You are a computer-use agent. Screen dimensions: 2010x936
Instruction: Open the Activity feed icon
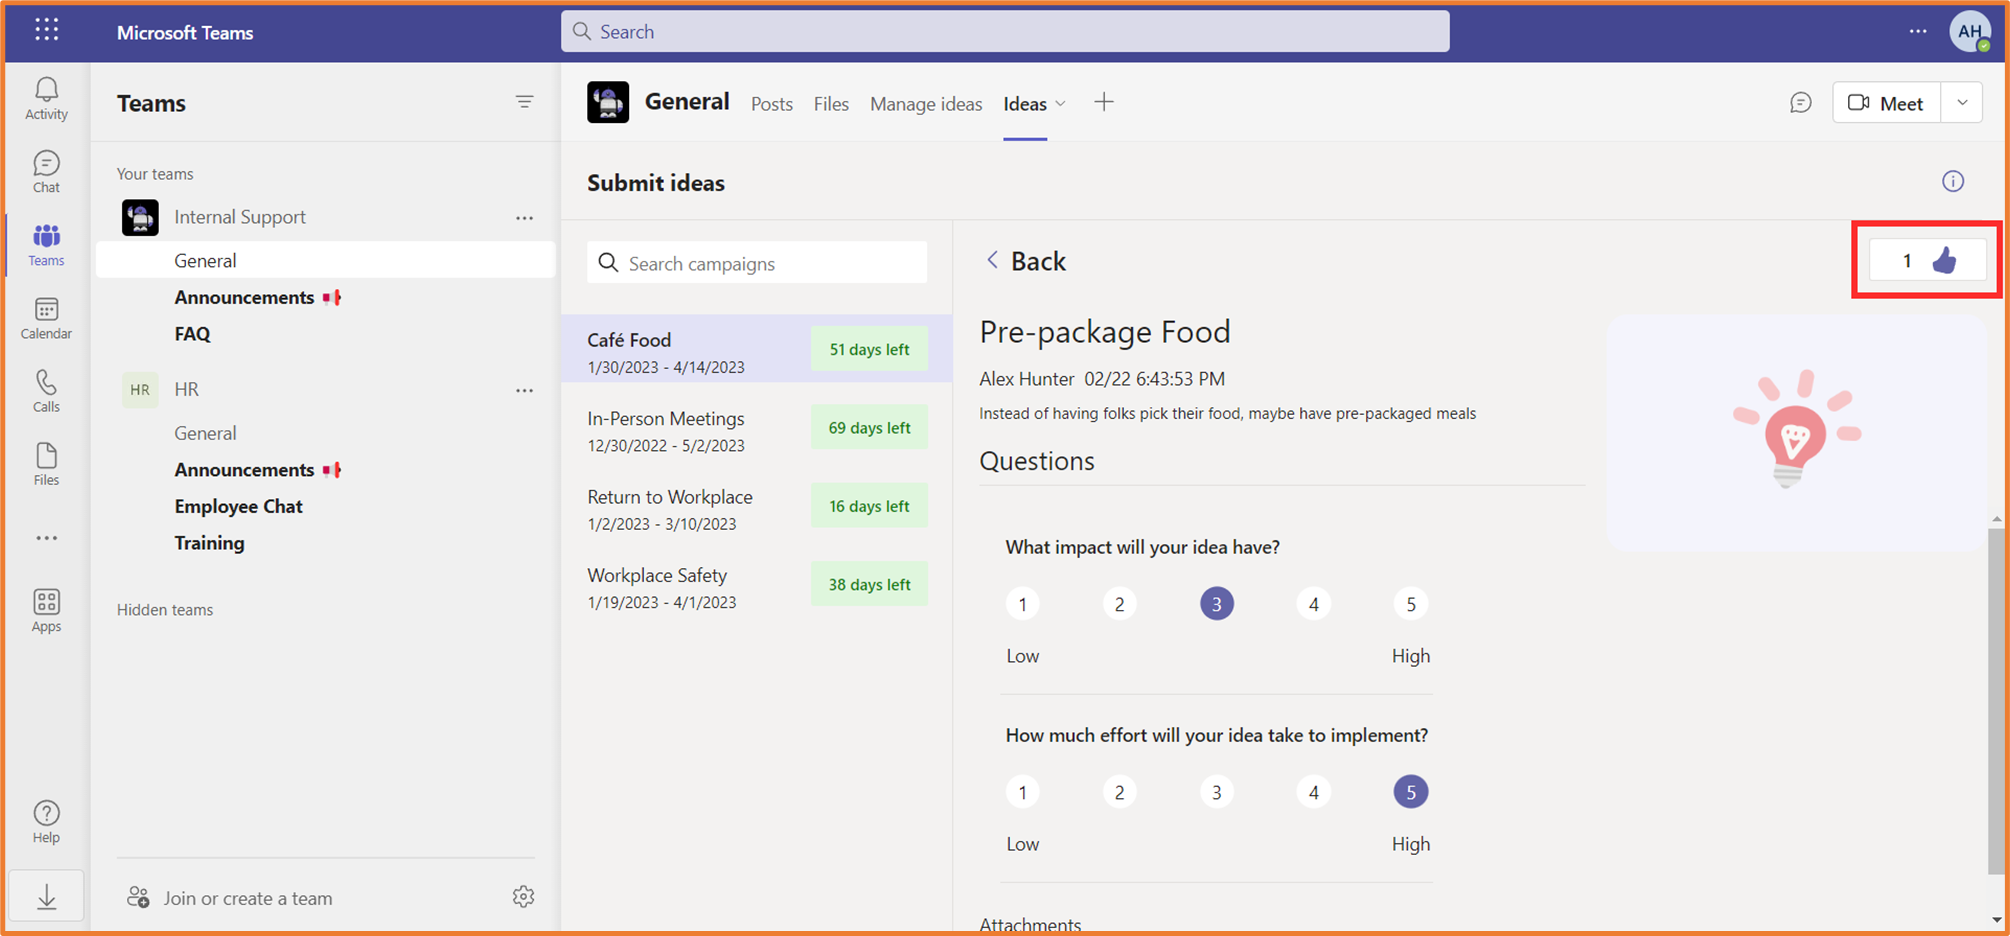click(x=45, y=97)
